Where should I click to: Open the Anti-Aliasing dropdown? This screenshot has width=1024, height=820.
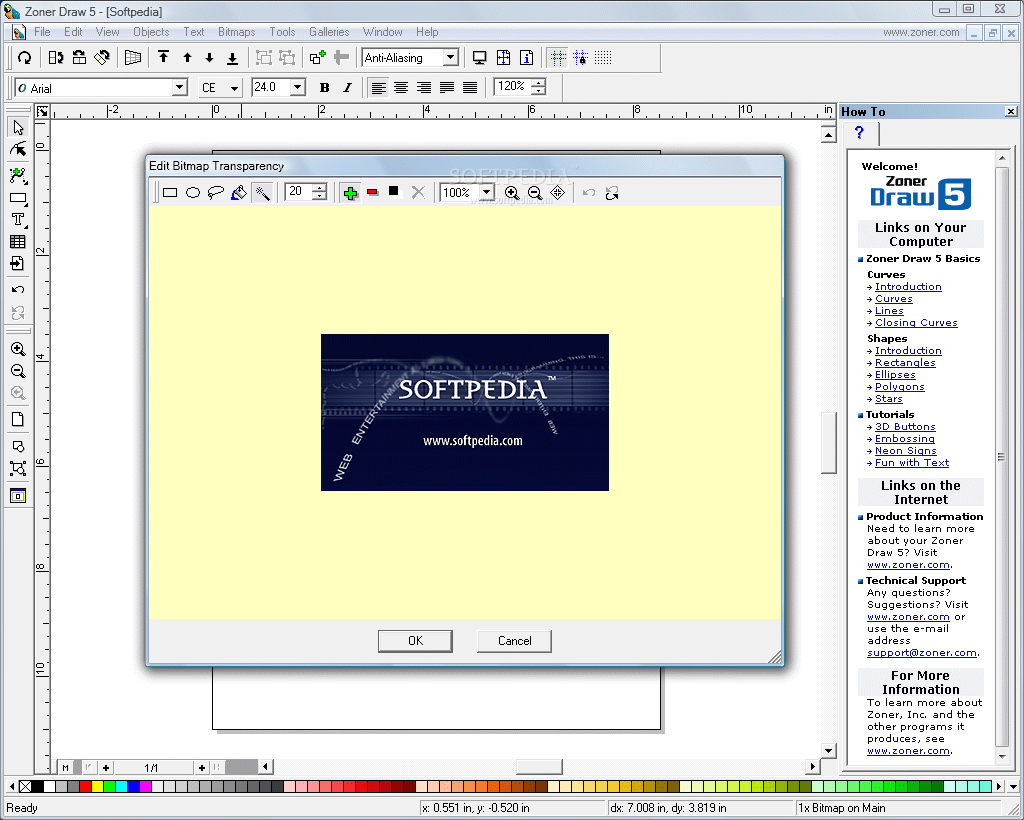click(x=451, y=57)
